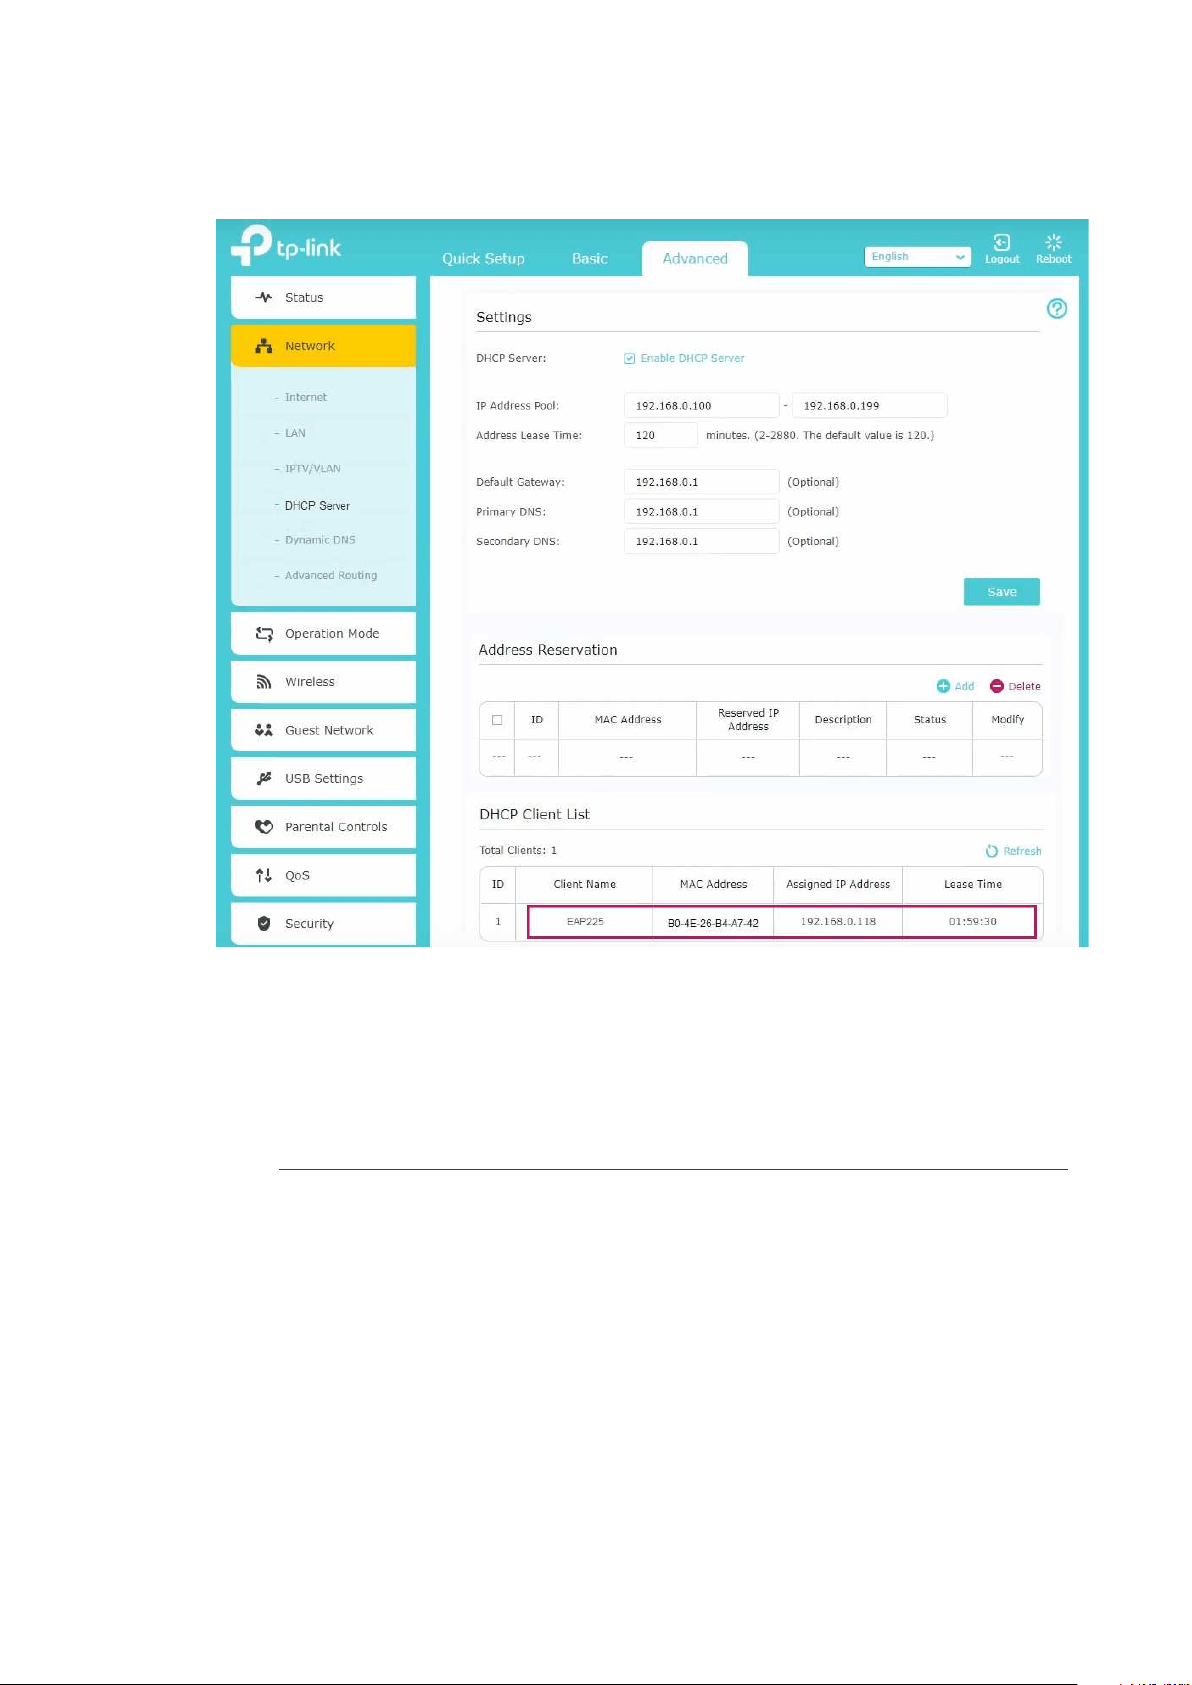Expand the Operation Mode menu

(323, 634)
